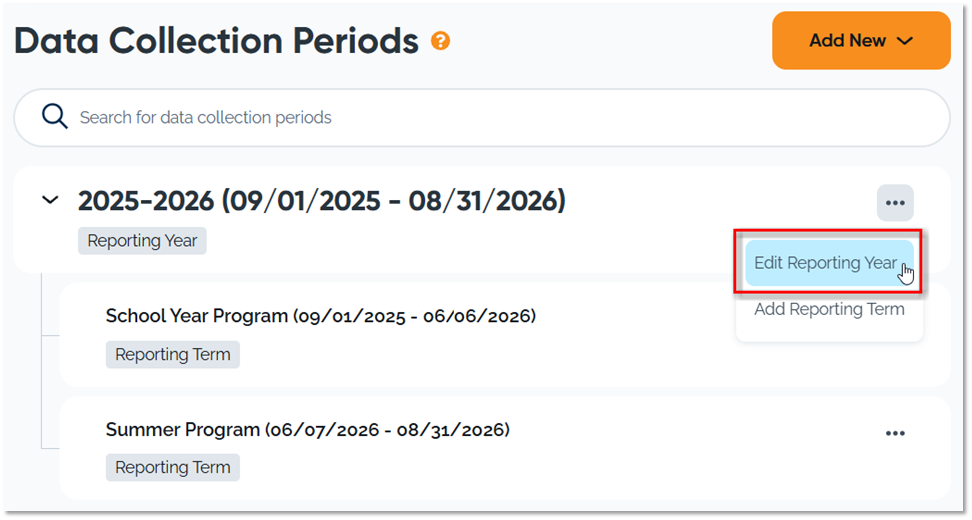This screenshot has height=520, width=972.
Task: Click the orange help question mark icon
Action: [440, 41]
